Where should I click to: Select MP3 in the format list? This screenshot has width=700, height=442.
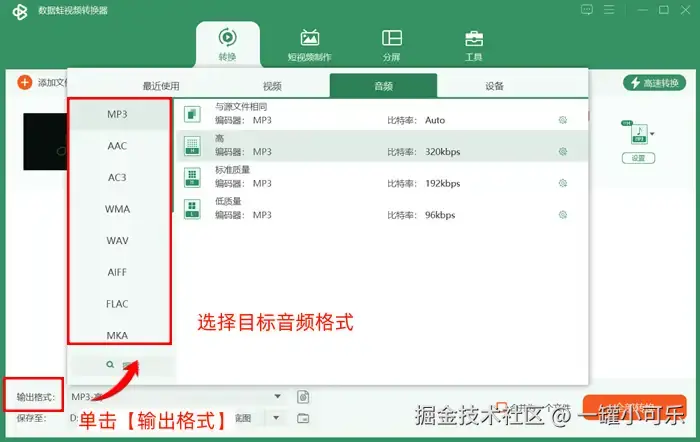tap(117, 114)
